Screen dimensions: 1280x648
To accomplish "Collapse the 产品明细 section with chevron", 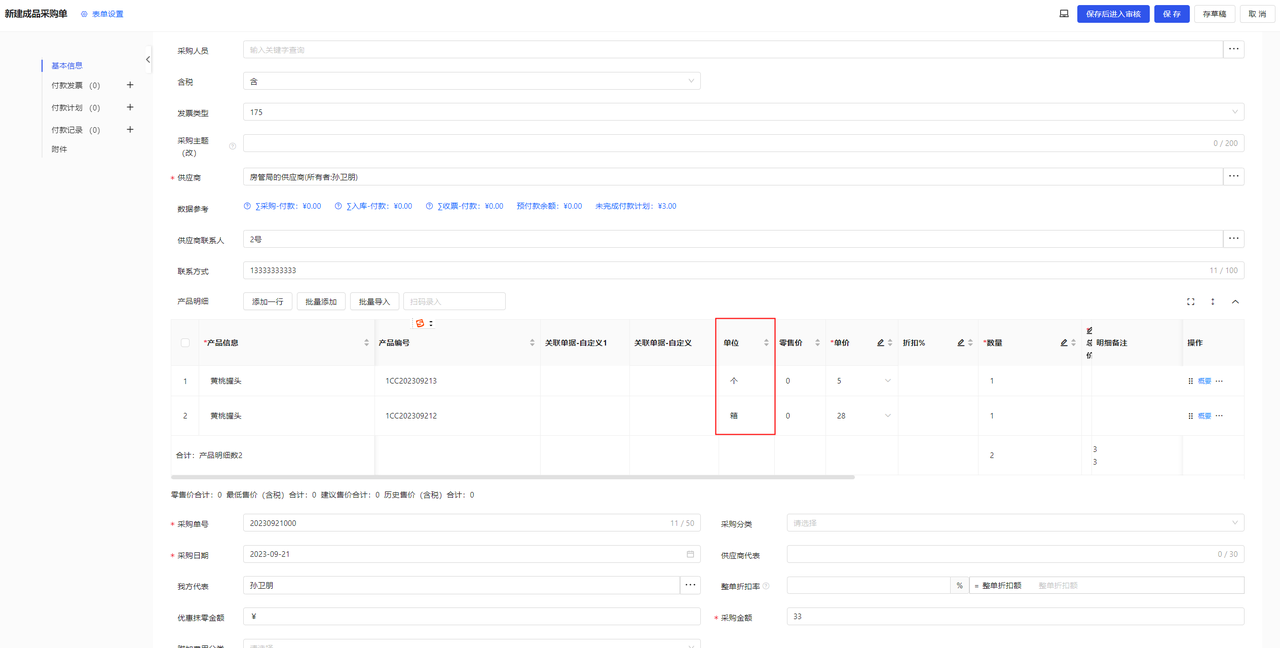I will tap(1235, 301).
